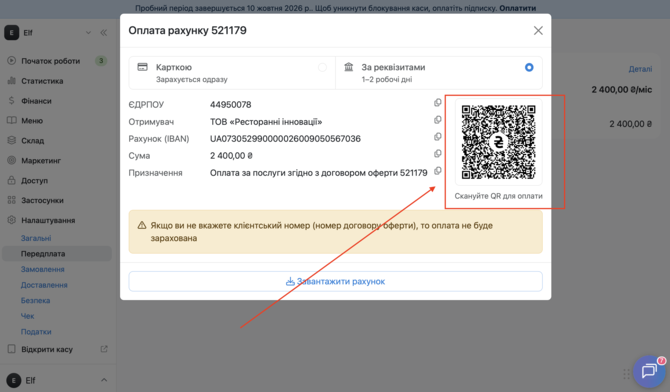
Task: Click the Скануйте QR для оплати caption
Action: tap(498, 196)
